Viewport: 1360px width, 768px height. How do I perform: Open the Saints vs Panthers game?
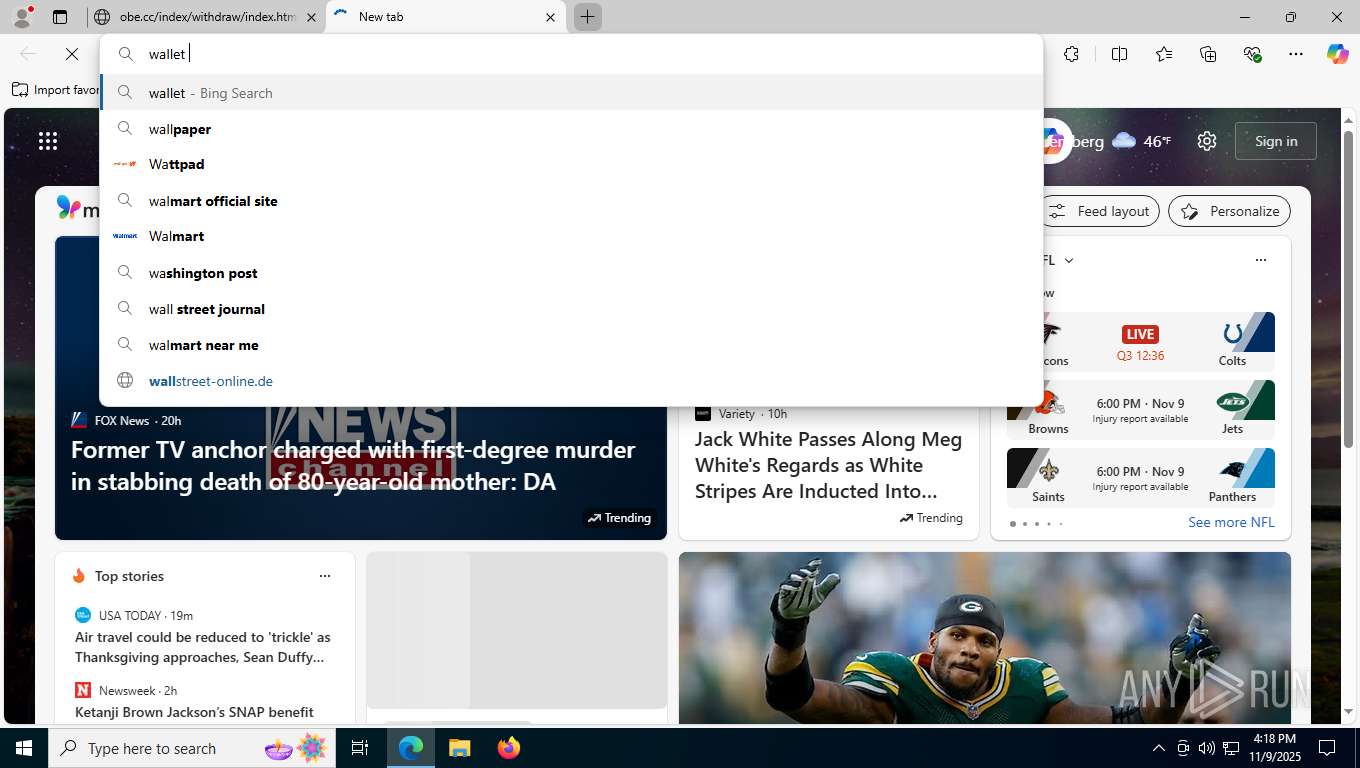1141,478
